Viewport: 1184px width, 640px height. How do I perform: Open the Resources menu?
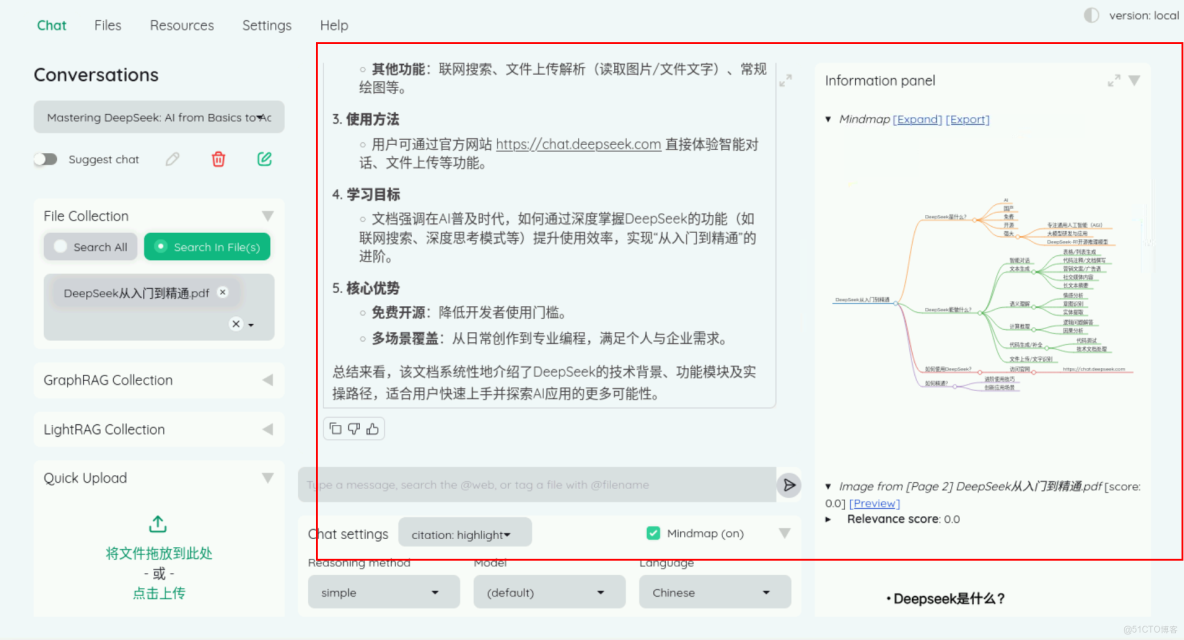(x=181, y=25)
